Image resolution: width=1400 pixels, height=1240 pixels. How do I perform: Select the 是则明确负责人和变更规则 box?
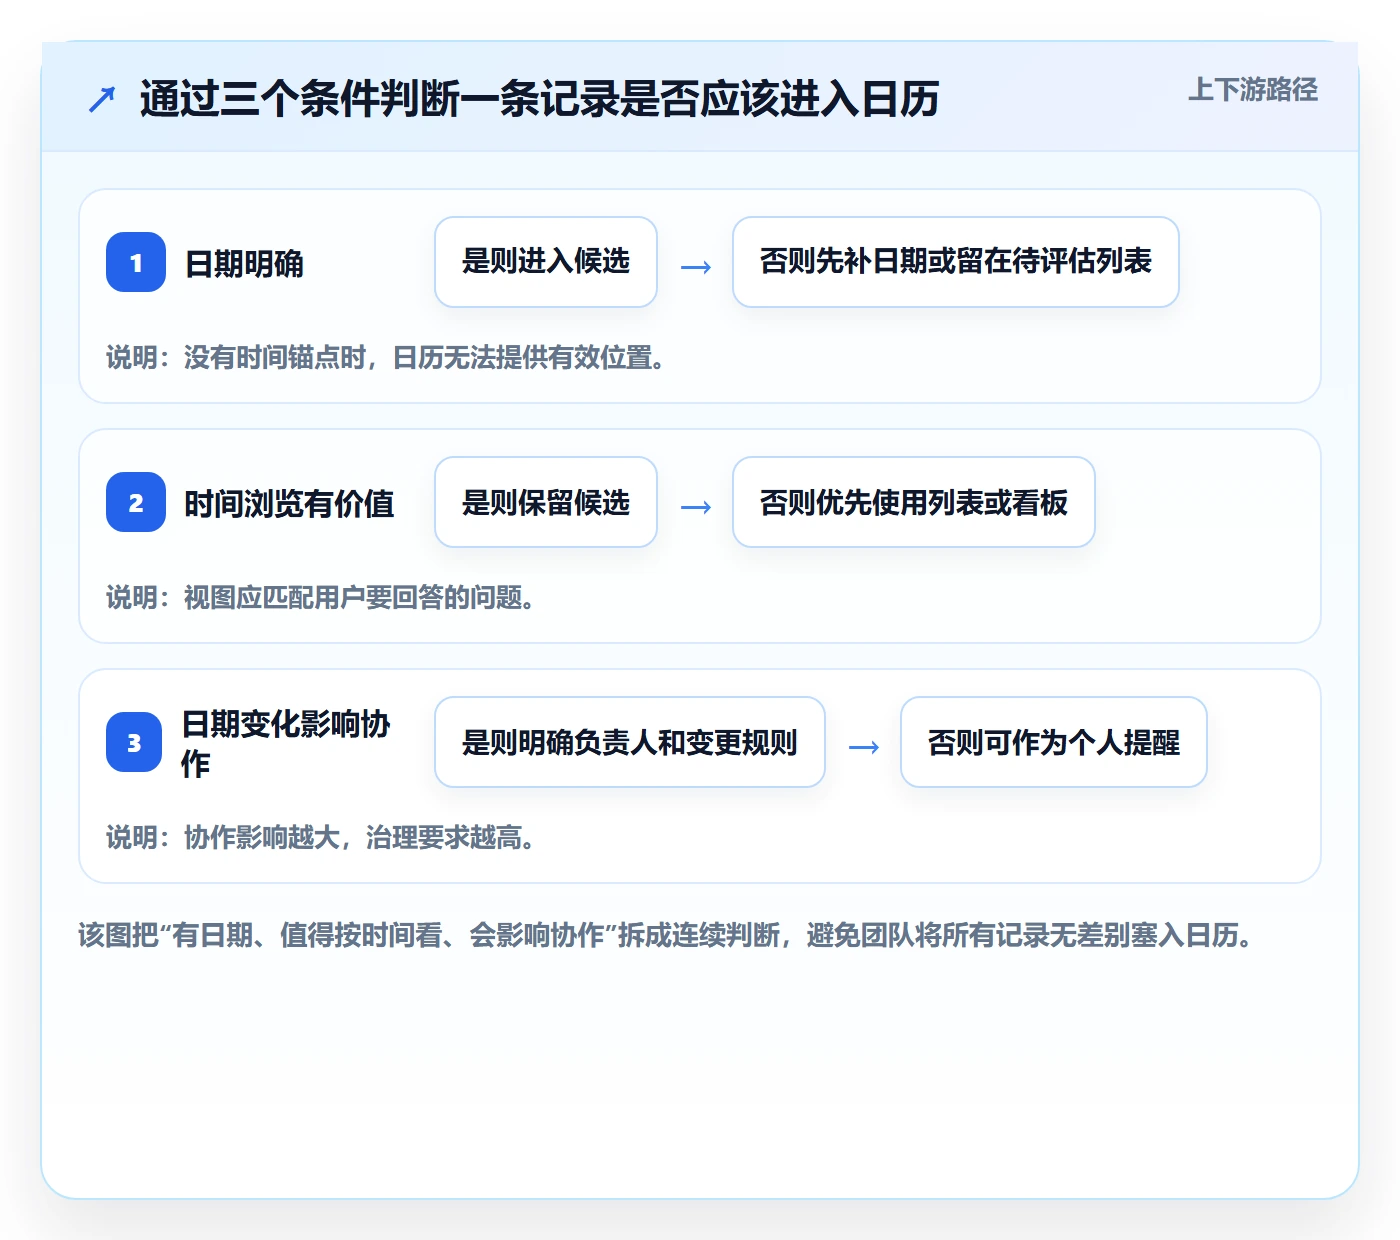[x=630, y=742]
